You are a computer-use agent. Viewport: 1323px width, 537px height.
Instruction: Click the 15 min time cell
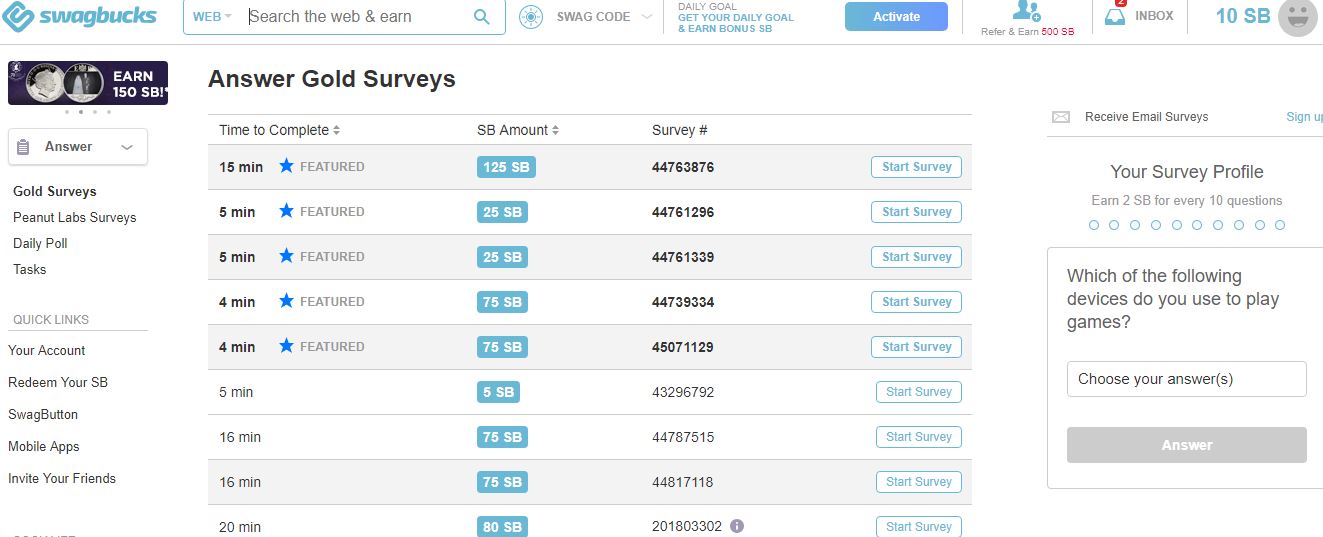[x=241, y=167]
